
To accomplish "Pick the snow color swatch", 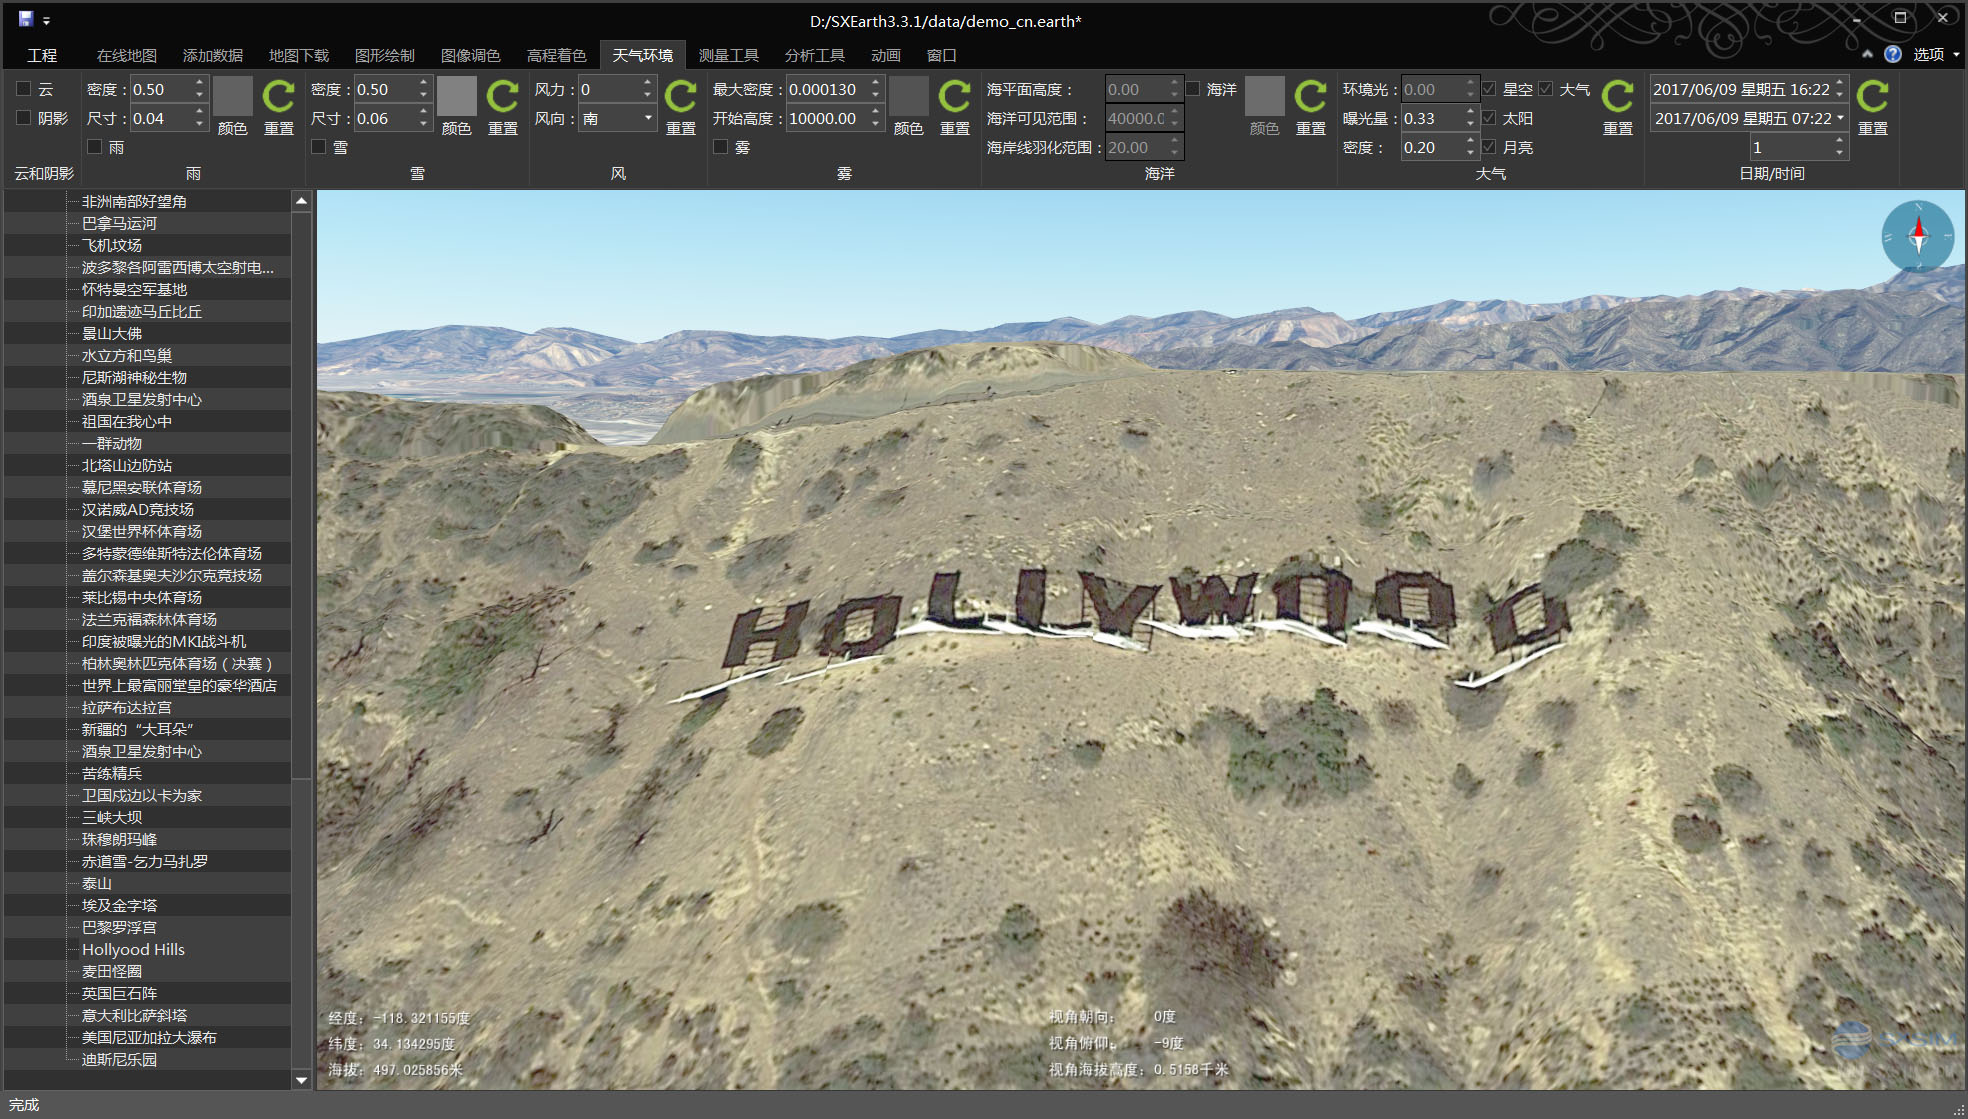I will click(x=457, y=96).
